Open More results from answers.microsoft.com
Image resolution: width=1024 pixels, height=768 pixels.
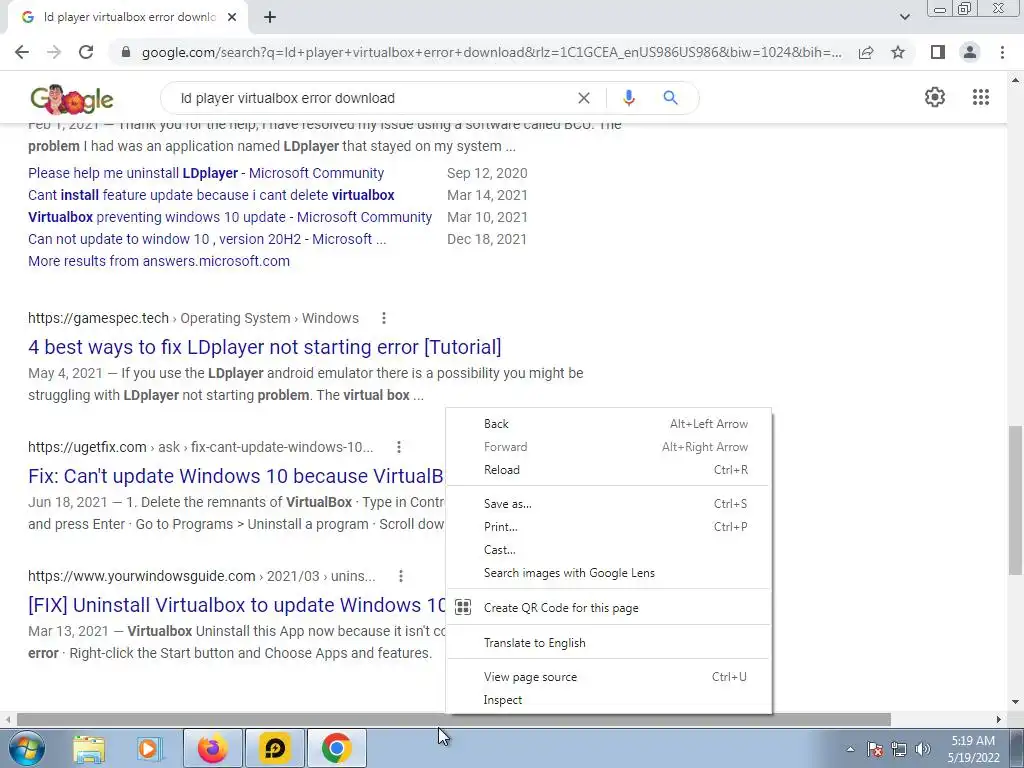[159, 261]
